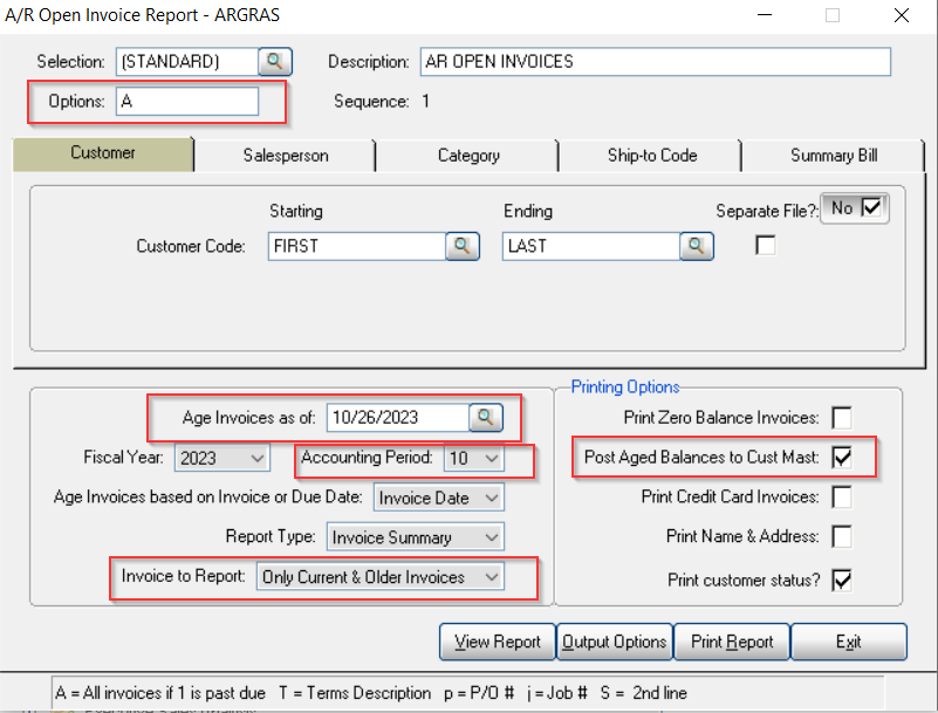Click the Ending Customer Code field
The width and height of the screenshot is (938, 713).
click(x=591, y=246)
